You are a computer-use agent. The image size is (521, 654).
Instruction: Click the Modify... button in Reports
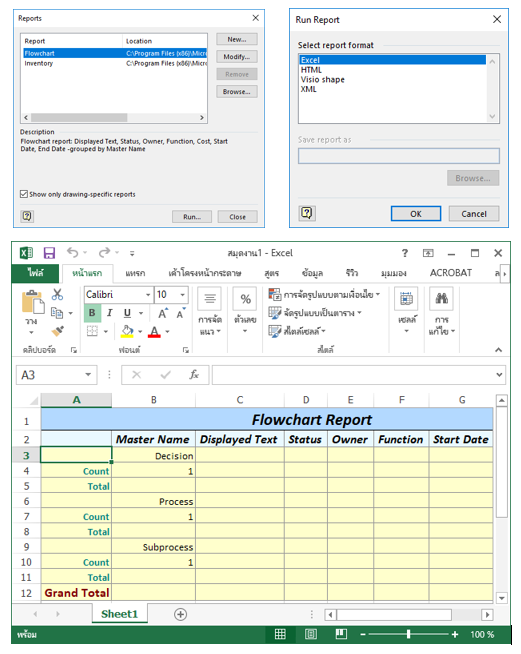tap(237, 57)
